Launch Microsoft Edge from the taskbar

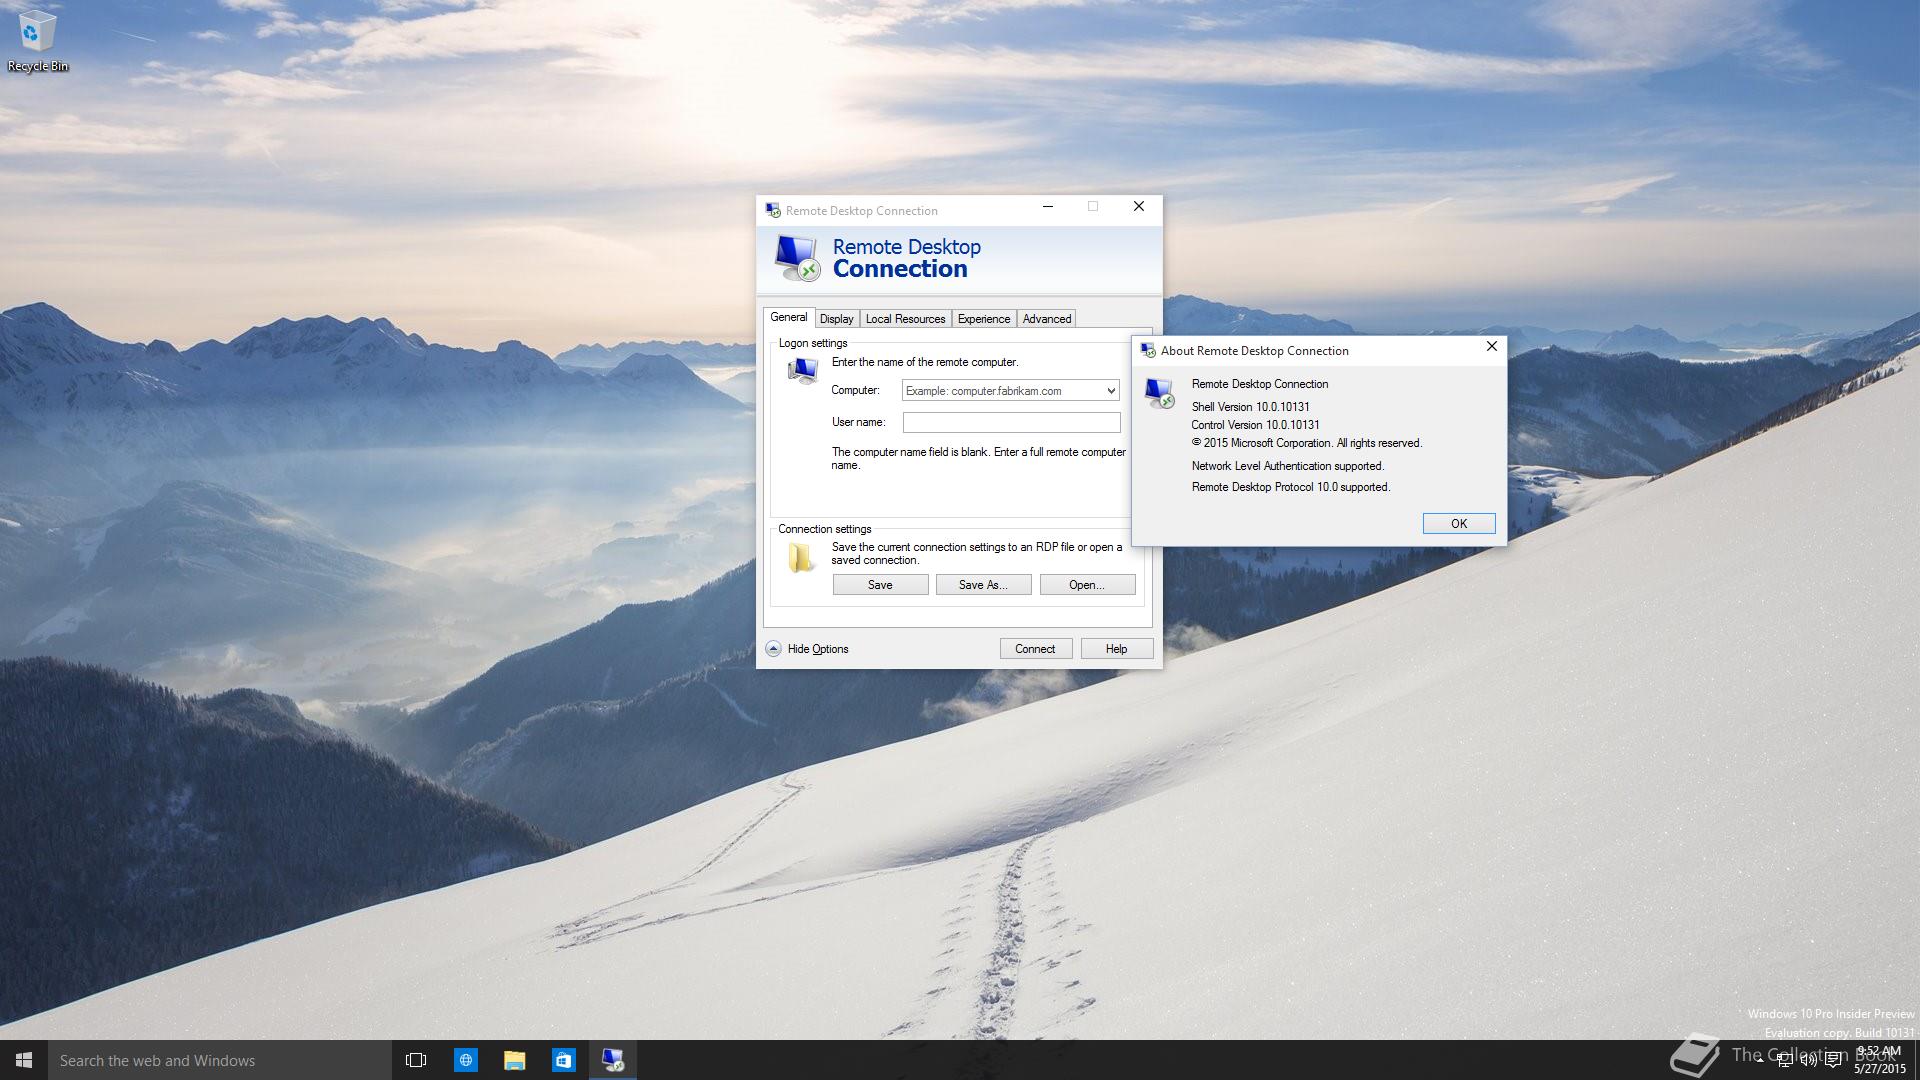click(x=465, y=1060)
